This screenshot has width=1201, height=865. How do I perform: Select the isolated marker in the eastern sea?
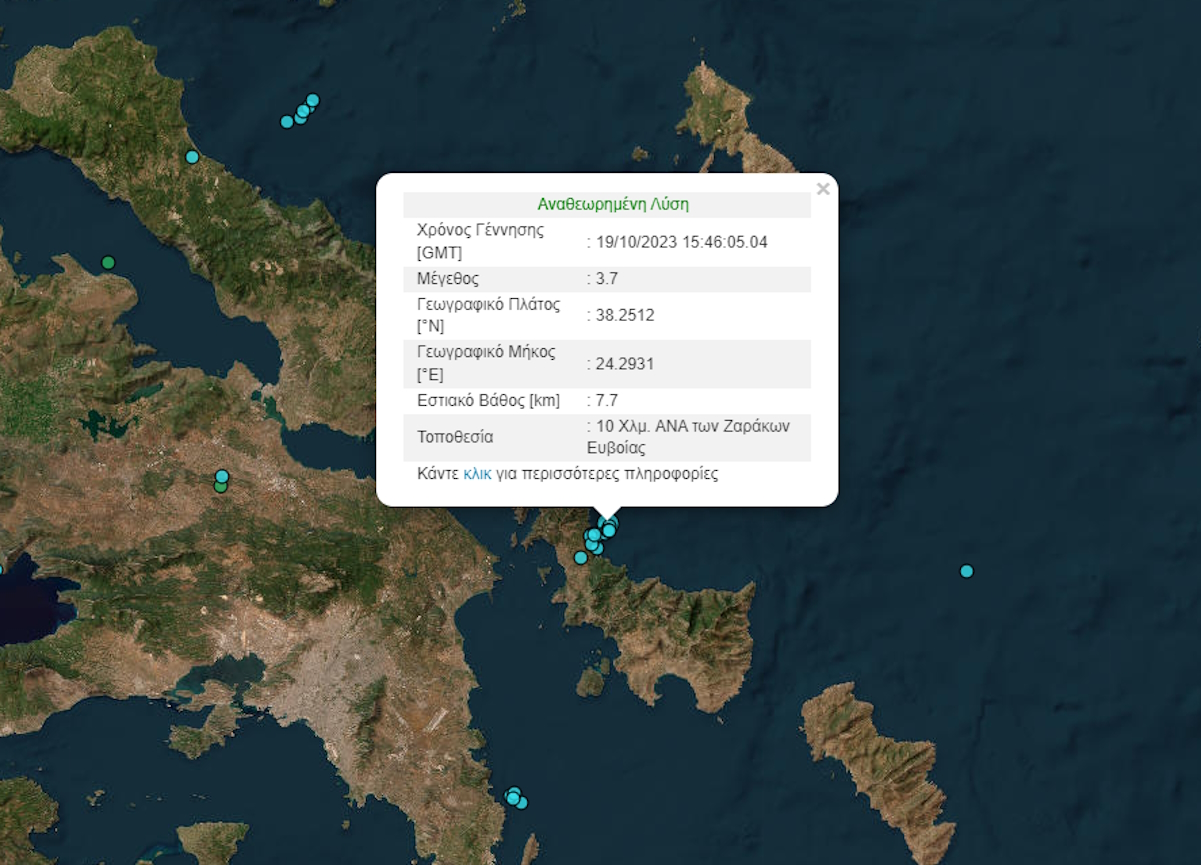pos(966,571)
